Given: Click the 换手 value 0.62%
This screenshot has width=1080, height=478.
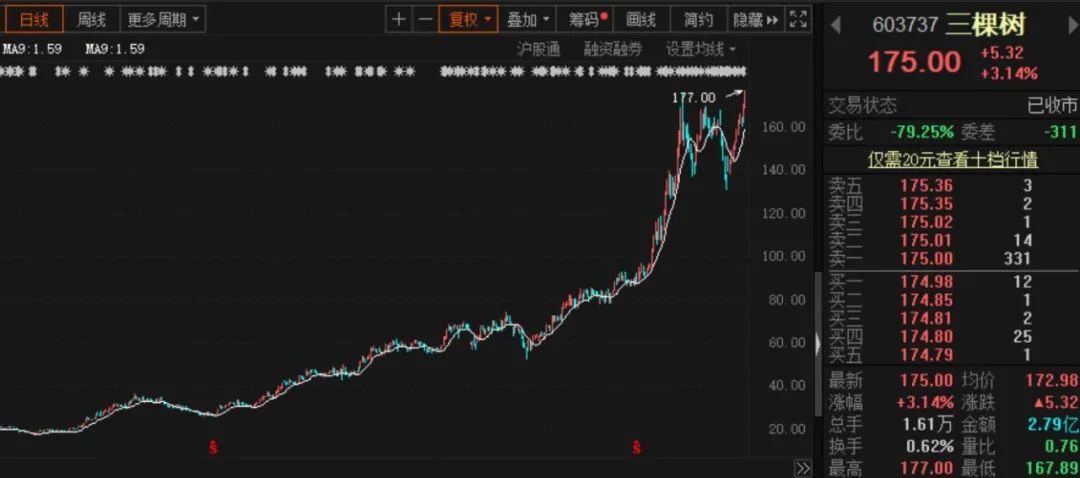Looking at the screenshot, I should coord(930,447).
